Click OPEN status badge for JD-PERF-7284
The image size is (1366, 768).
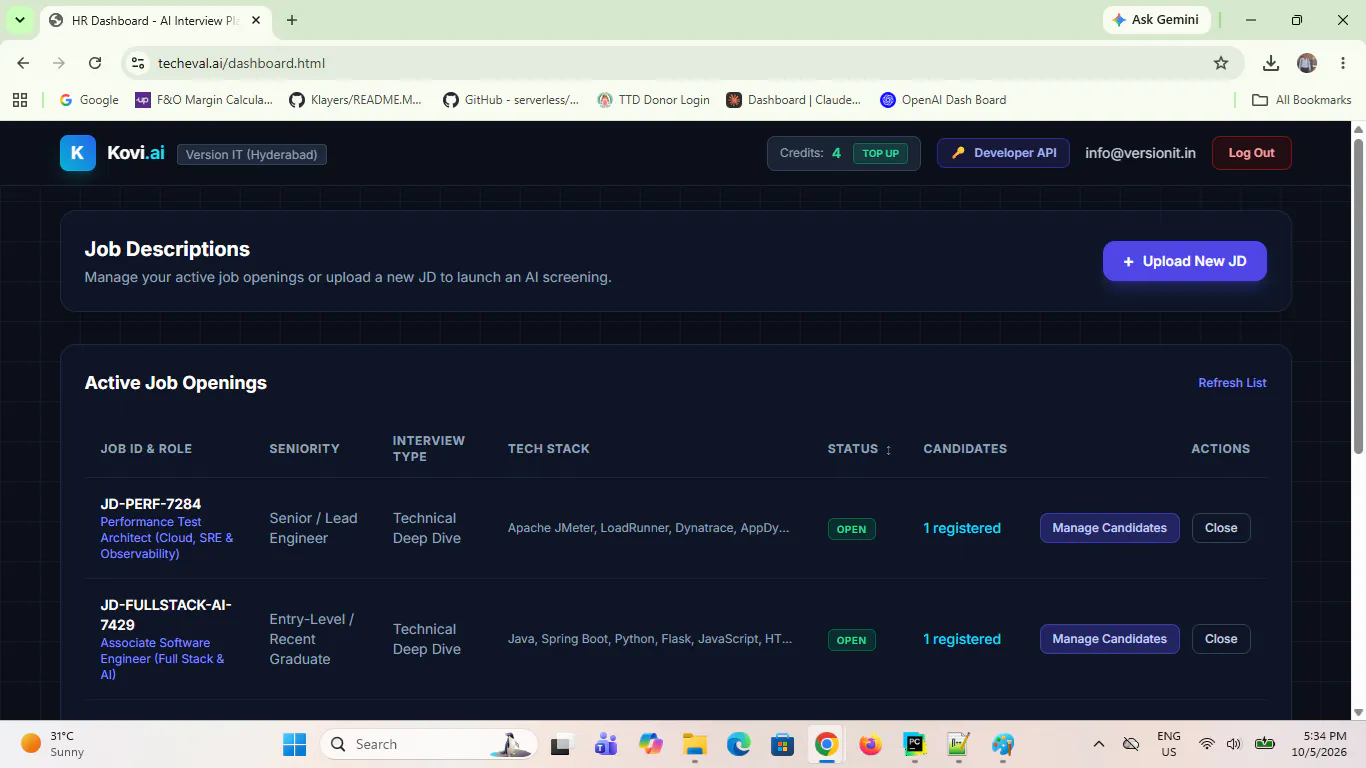click(851, 529)
